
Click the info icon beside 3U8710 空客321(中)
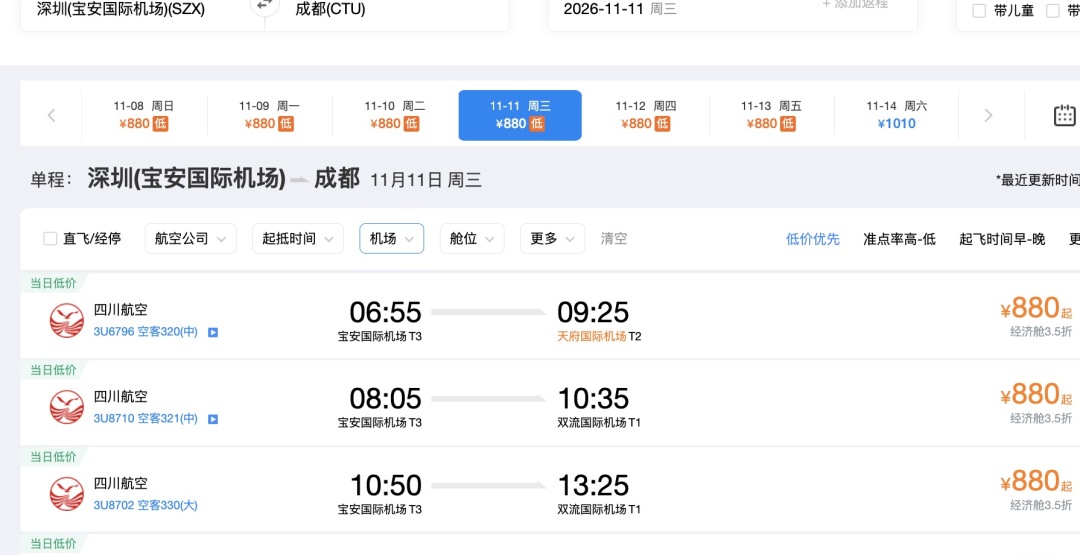click(x=213, y=419)
